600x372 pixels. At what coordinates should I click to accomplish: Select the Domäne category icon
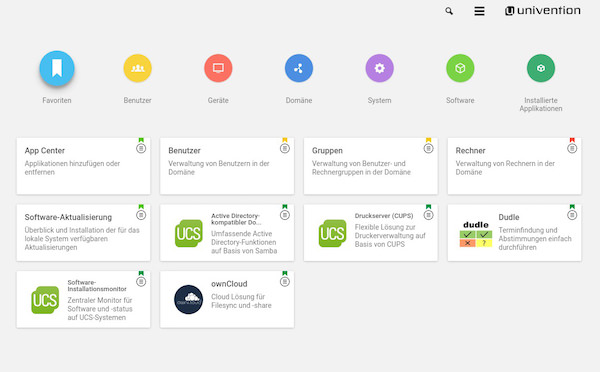coord(299,68)
